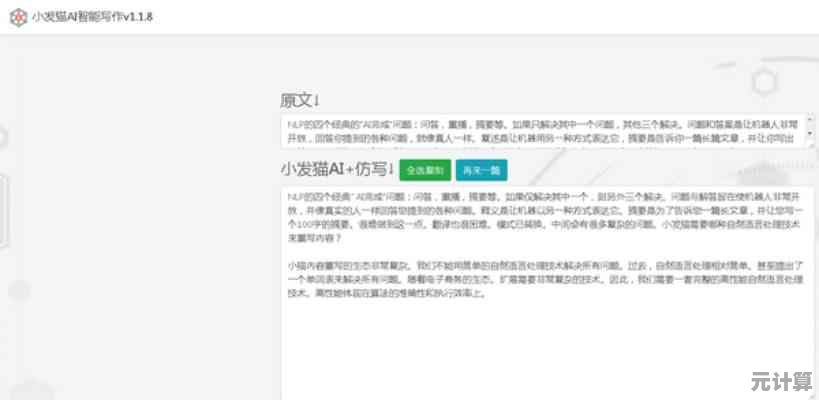The height and width of the screenshot is (400, 819).
Task: Click the arrow beside the 原文 heading
Action: 316,101
